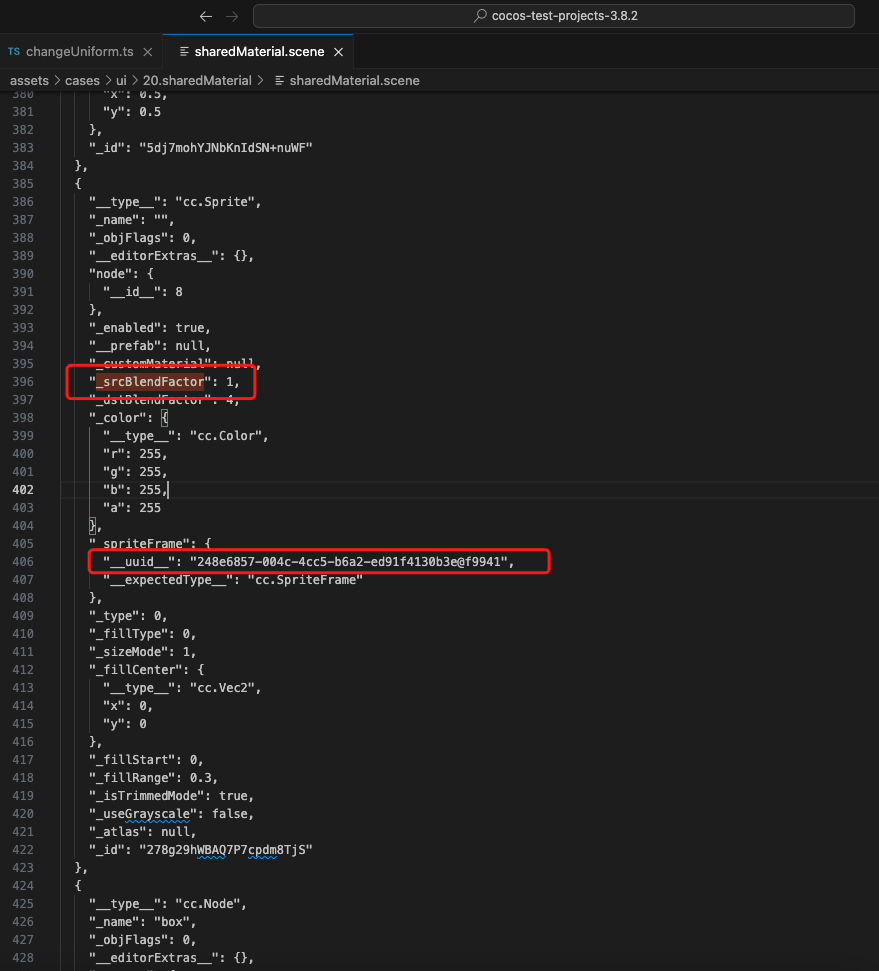Click the file icon on sharedMaterial.scene tab
879x971 pixels.
[x=183, y=51]
